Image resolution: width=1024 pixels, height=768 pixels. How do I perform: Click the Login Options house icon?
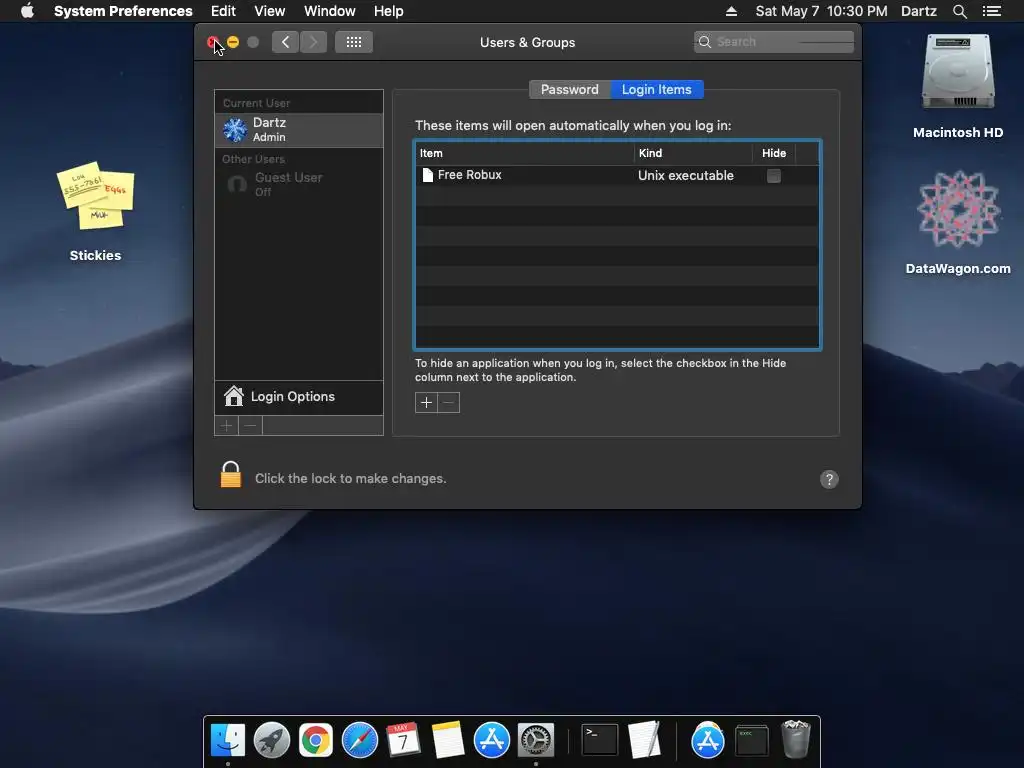pyautogui.click(x=233, y=396)
